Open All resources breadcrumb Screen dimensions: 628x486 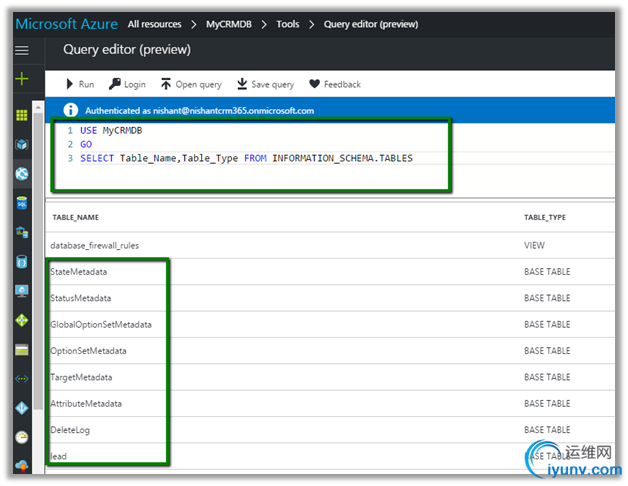(155, 24)
